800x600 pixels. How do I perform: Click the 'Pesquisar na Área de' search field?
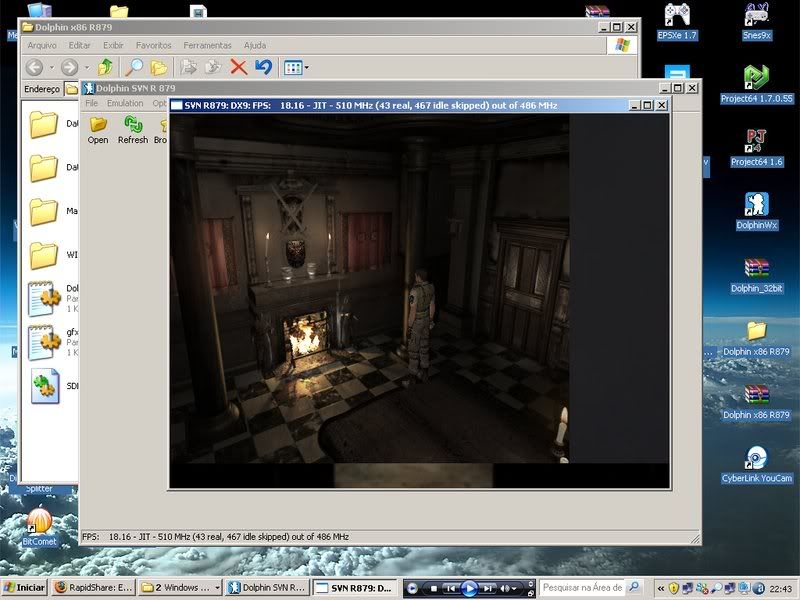[583, 587]
